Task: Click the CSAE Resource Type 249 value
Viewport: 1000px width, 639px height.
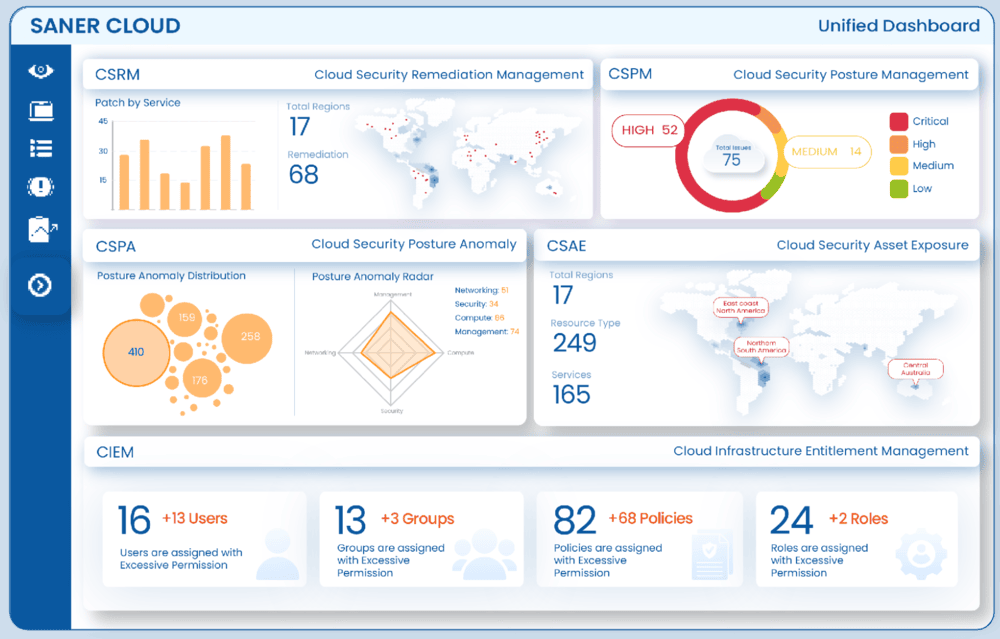Action: (575, 343)
